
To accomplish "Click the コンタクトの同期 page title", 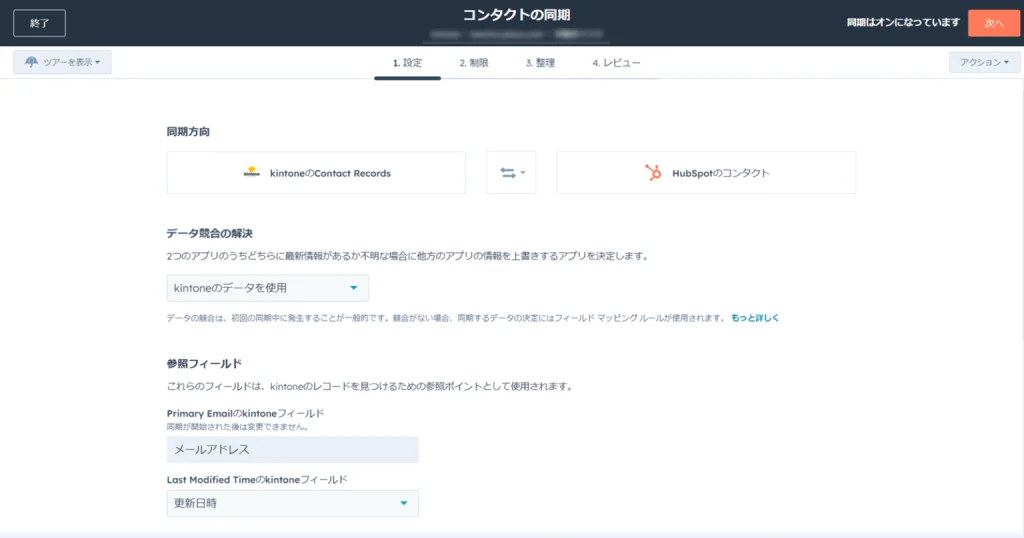I will (517, 15).
